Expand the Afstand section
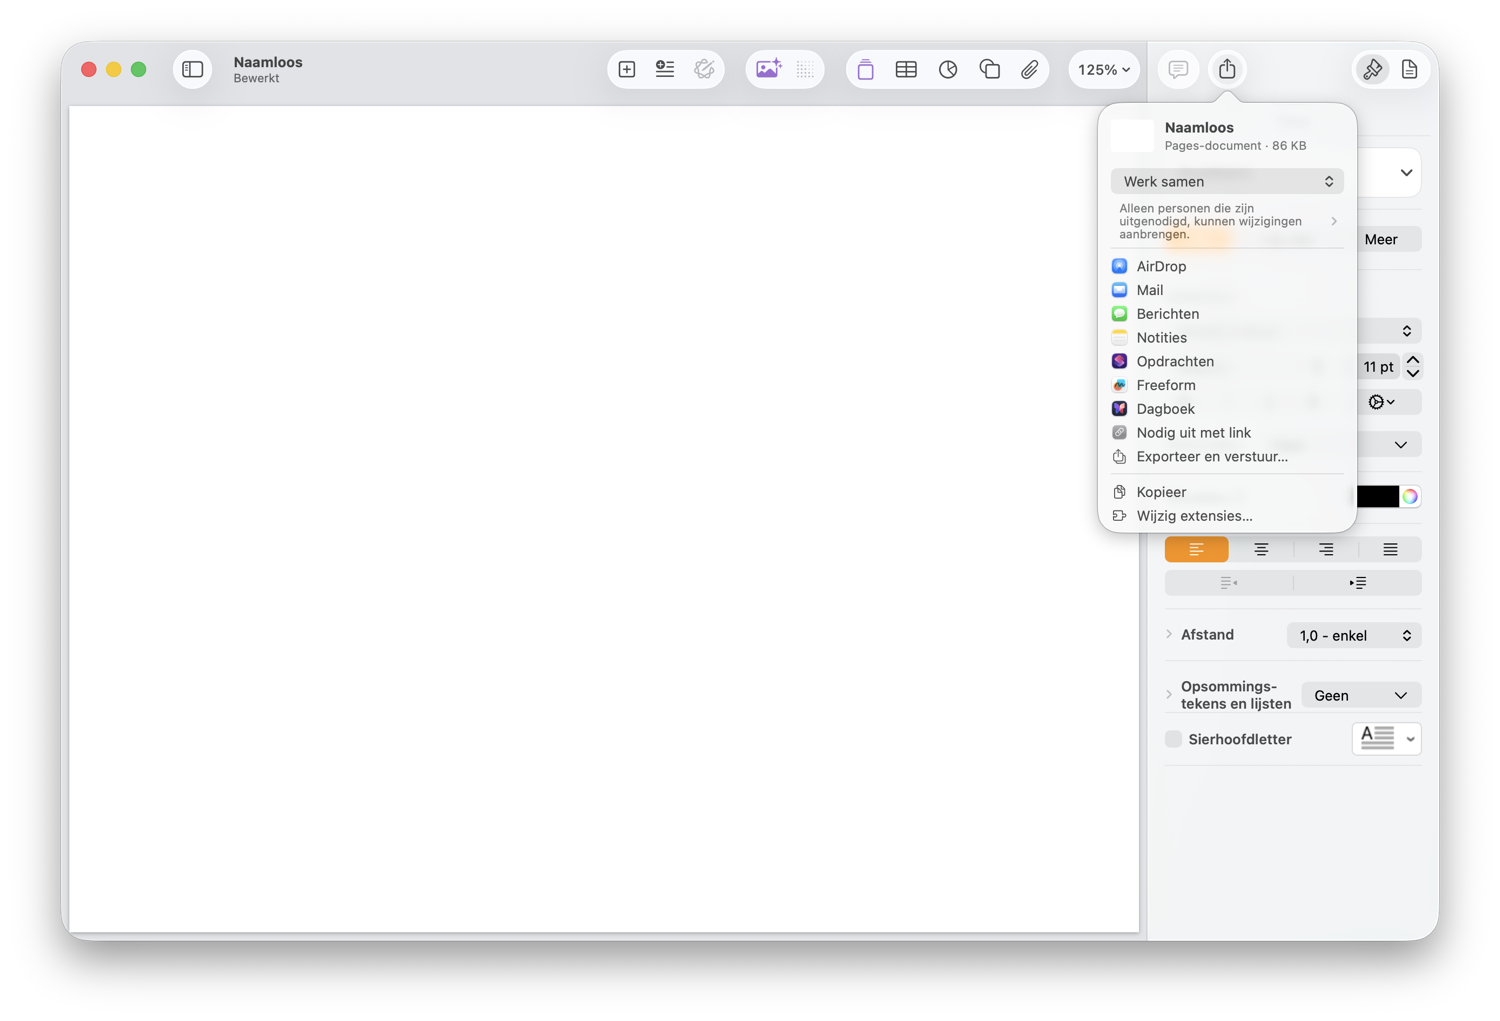This screenshot has width=1500, height=1021. (1169, 634)
